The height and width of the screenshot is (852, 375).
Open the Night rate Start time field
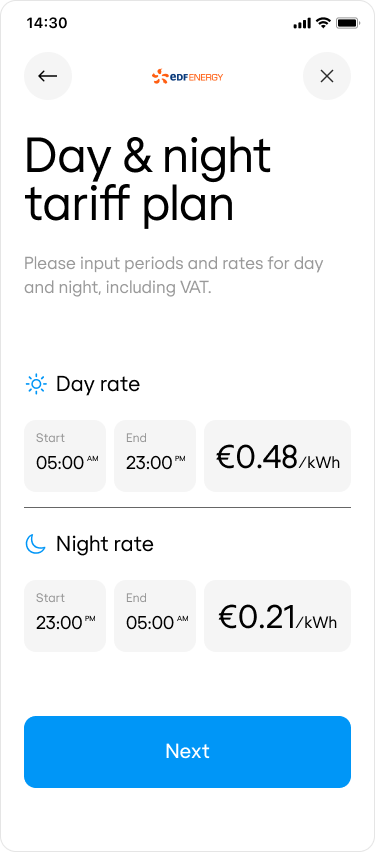click(65, 616)
